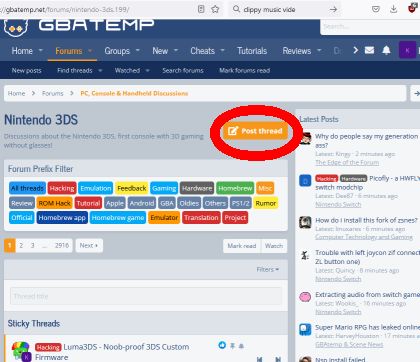Screen dimensions: 420x362
Task: Open the alerts bell icon
Action: click(x=386, y=50)
